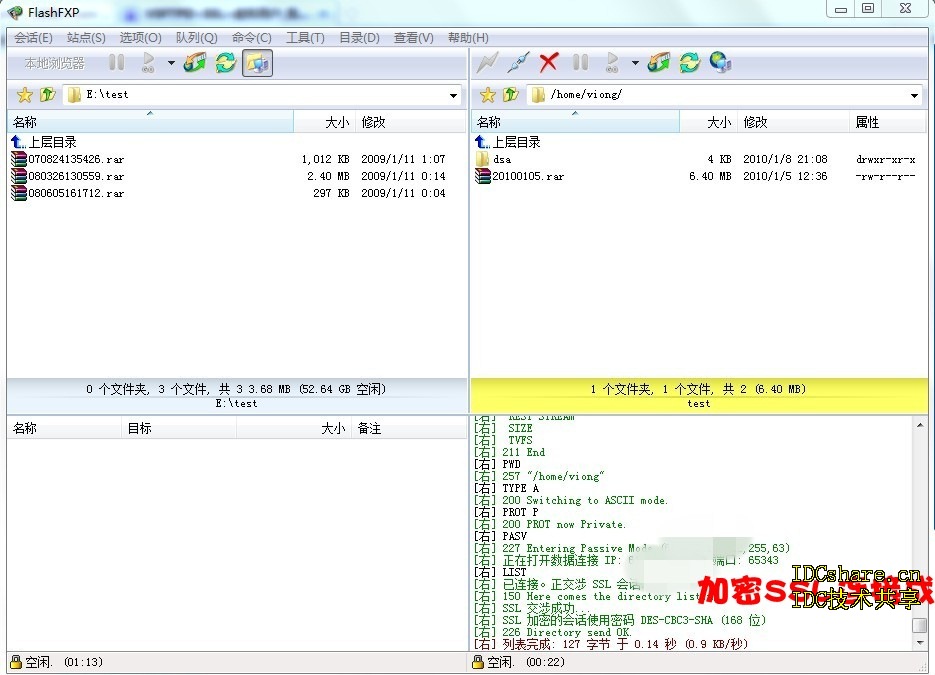Screen dimensions: 935x675
Task: Click the left pane folder transfer icon
Action: point(195,63)
